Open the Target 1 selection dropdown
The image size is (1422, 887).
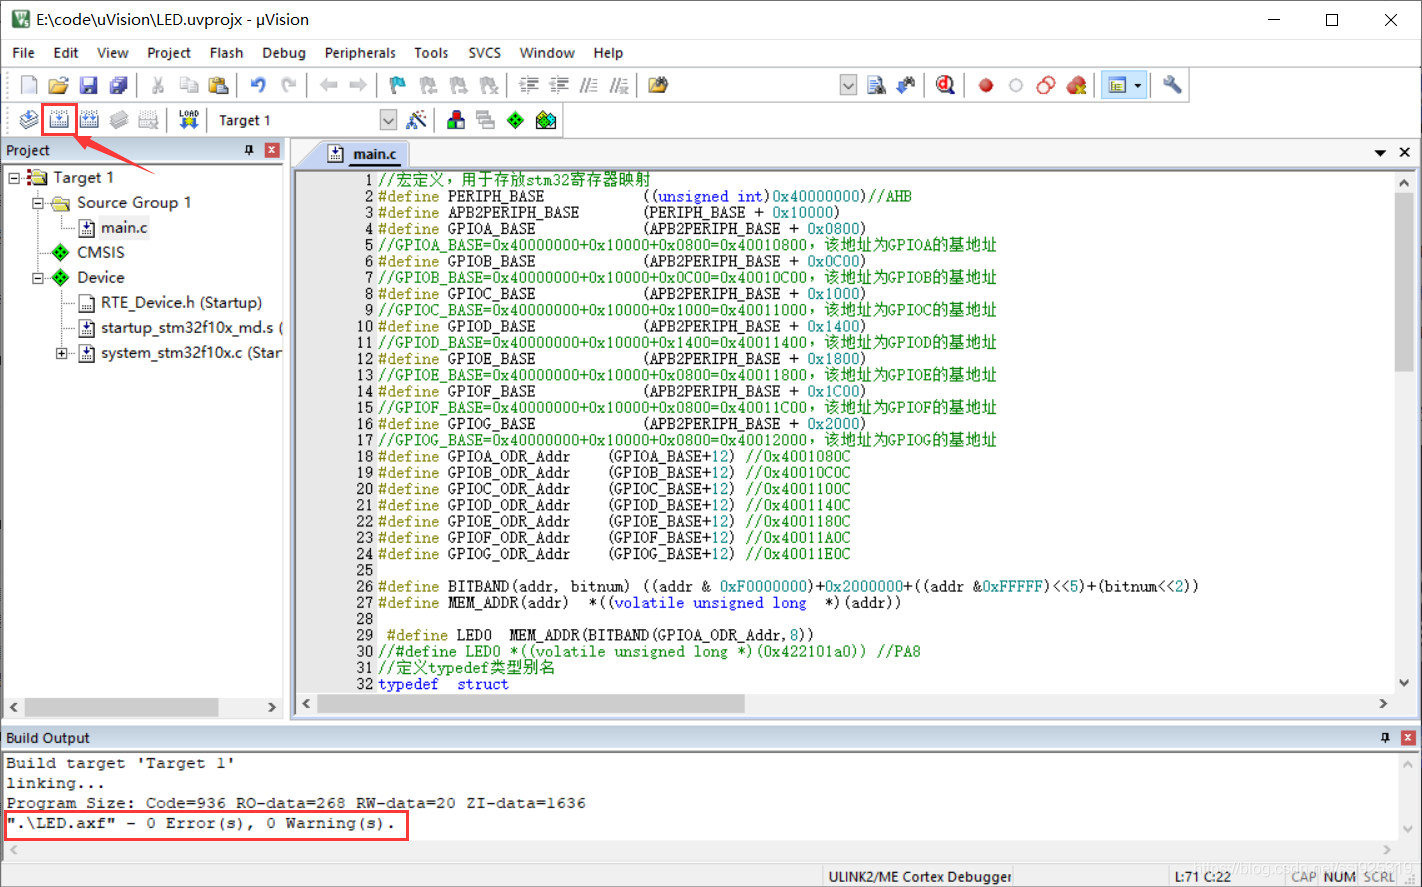click(389, 120)
